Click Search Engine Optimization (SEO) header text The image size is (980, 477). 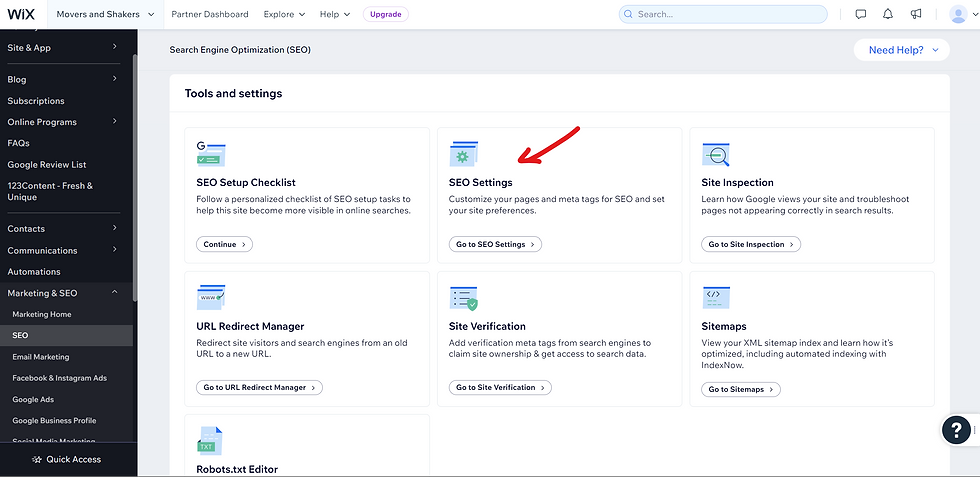click(240, 49)
